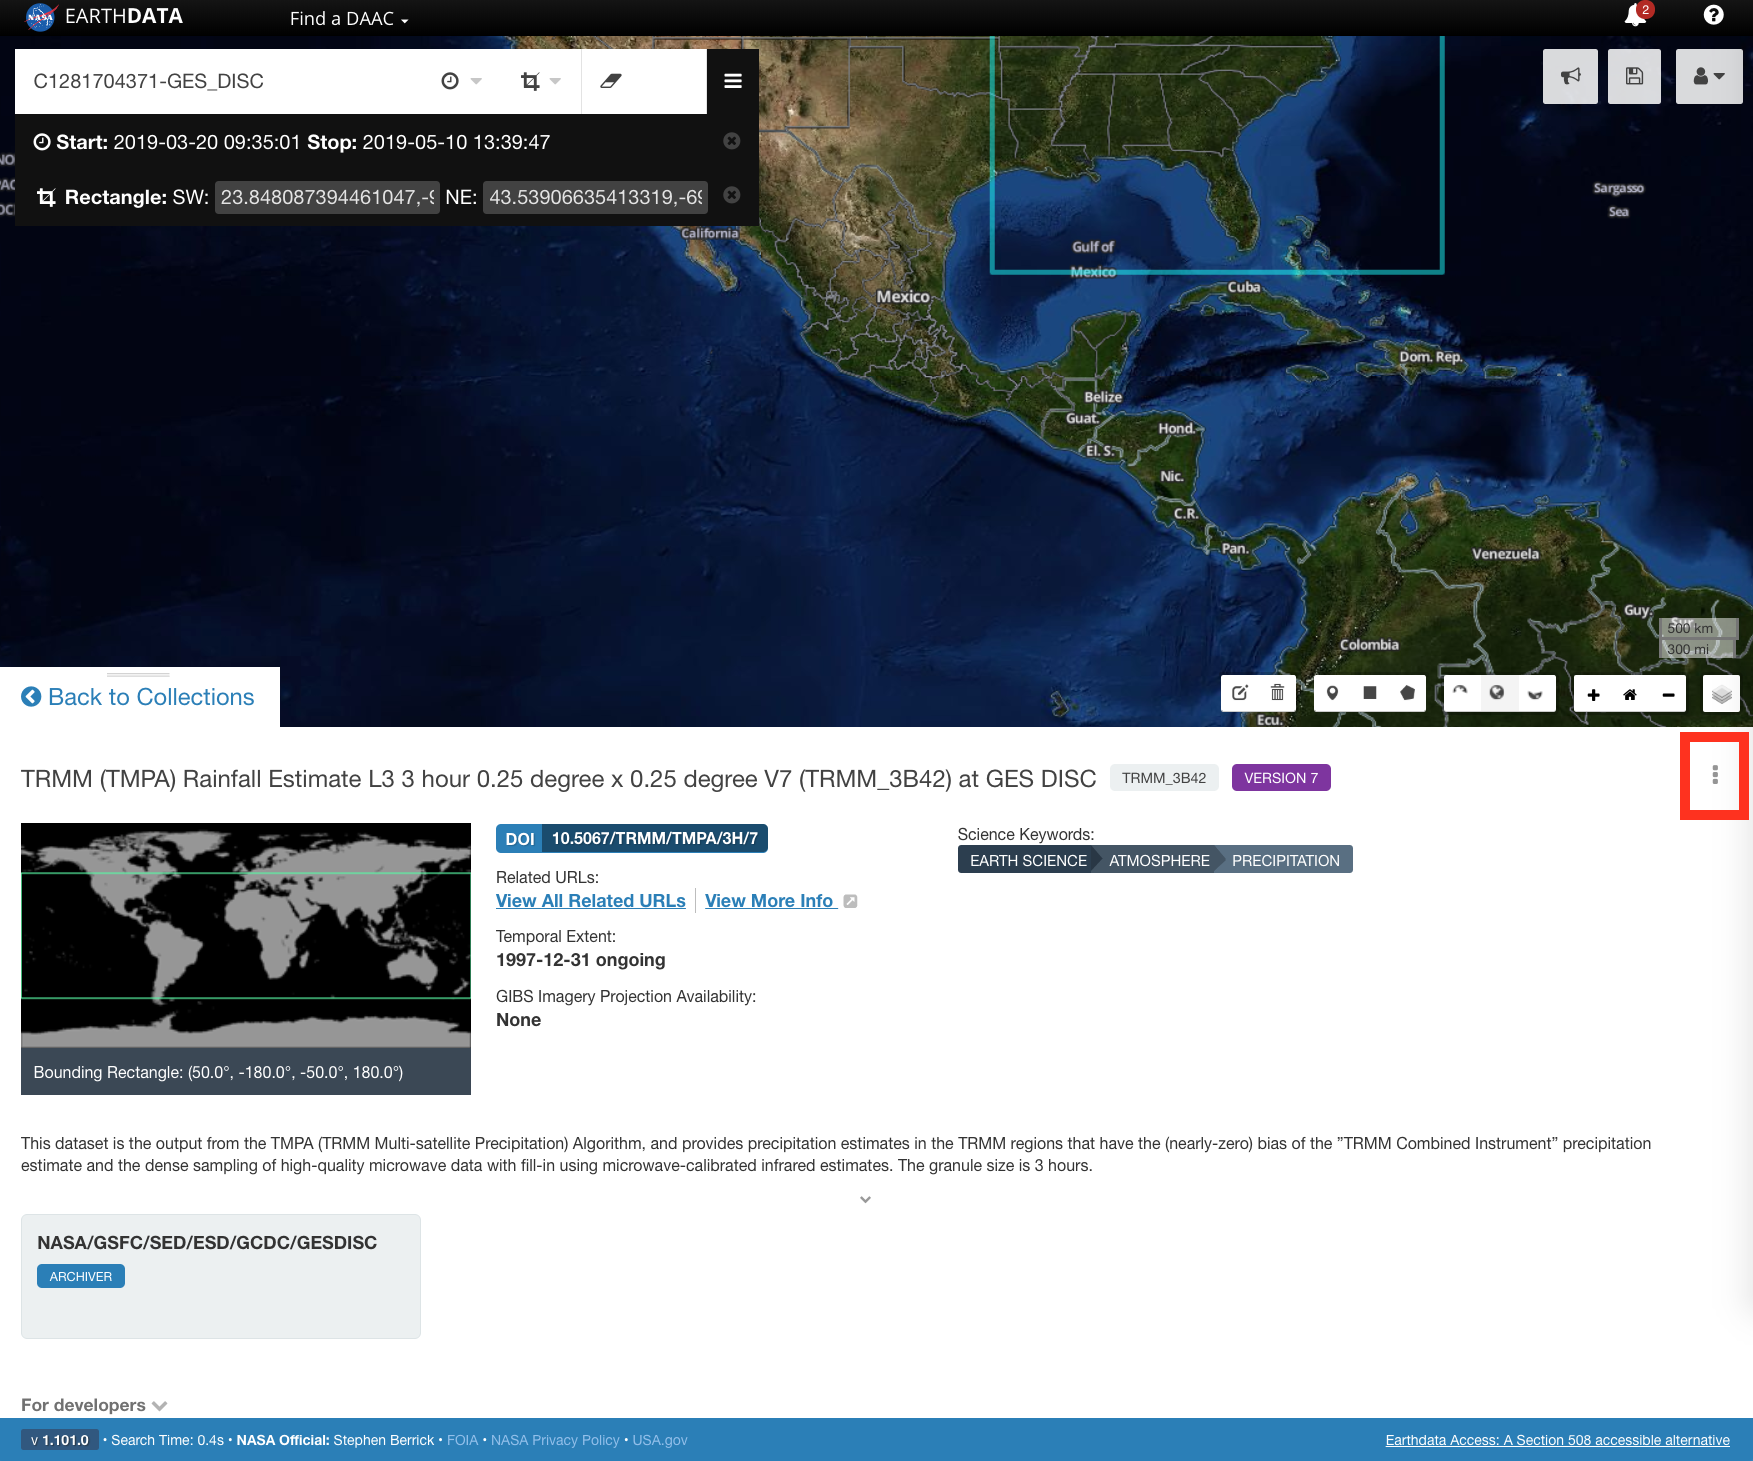Viewport: 1753px width, 1461px height.
Task: Open NASA Privacy Policy footer link
Action: click(x=555, y=1440)
